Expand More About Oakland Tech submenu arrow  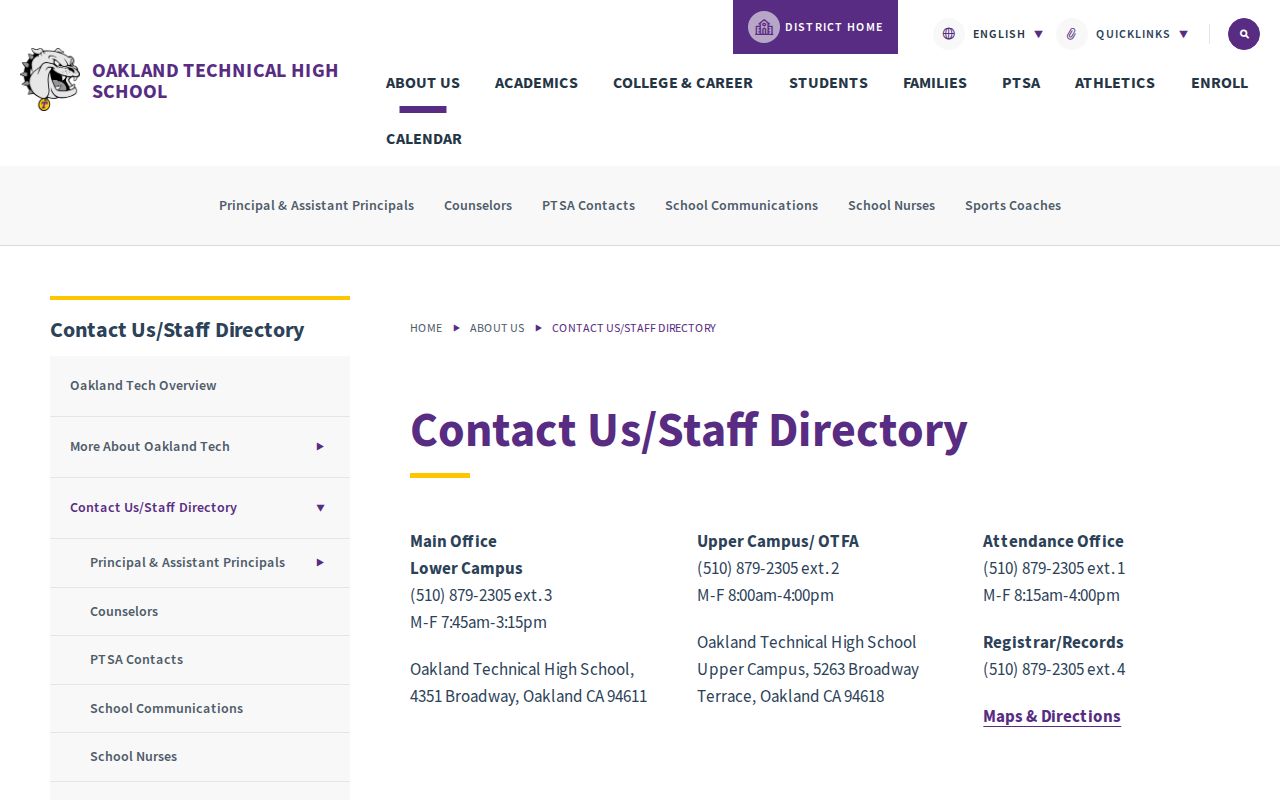point(320,447)
